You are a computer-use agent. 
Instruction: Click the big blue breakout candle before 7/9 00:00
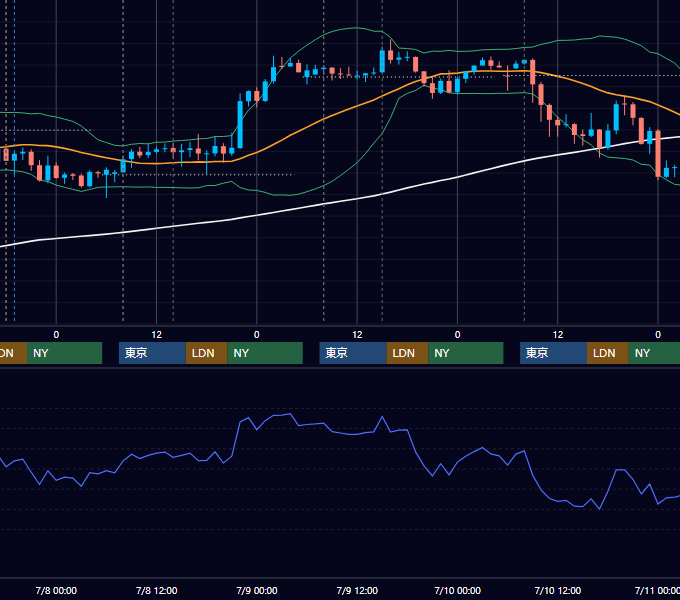pyautogui.click(x=240, y=123)
